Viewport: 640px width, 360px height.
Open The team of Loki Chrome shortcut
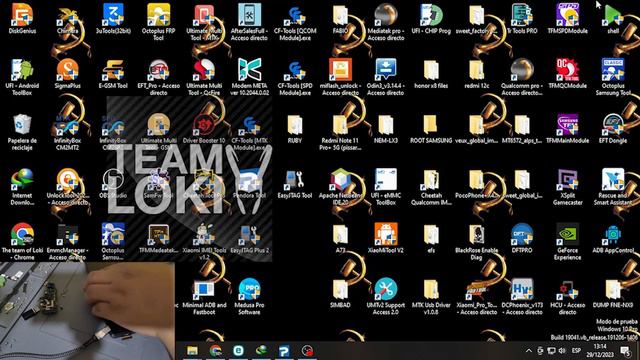click(x=22, y=234)
